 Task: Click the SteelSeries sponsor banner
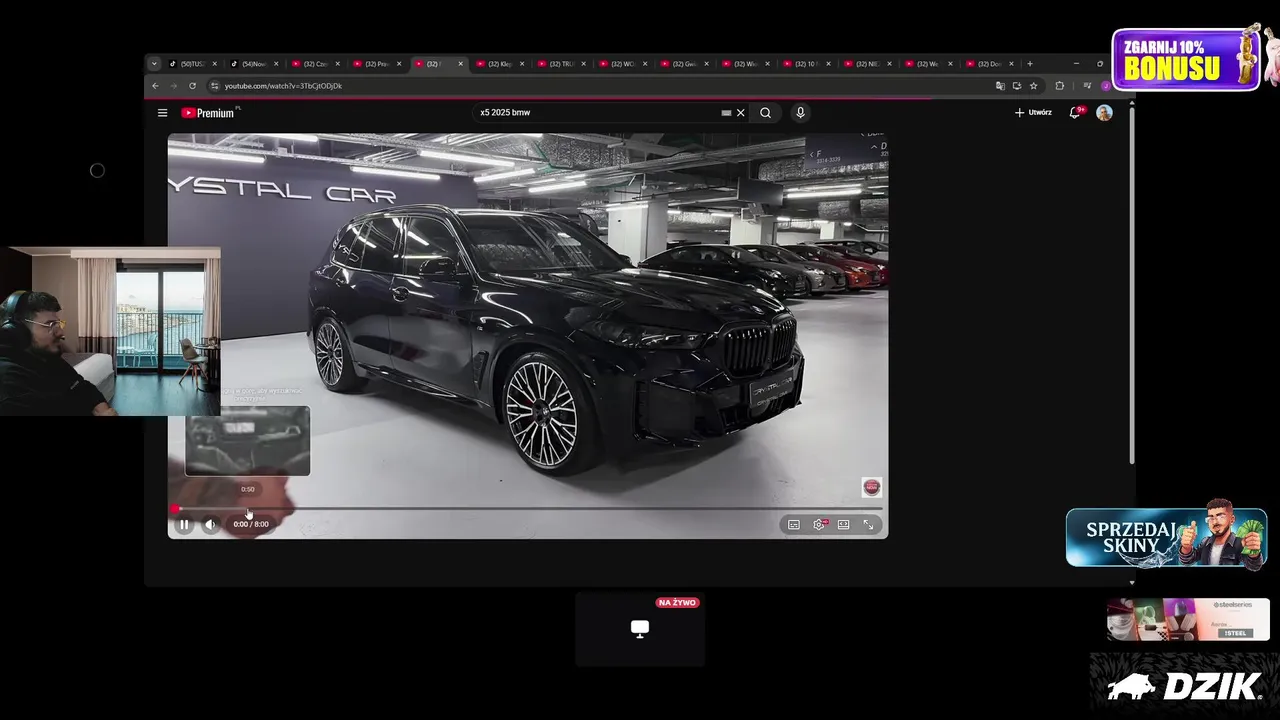(1188, 620)
